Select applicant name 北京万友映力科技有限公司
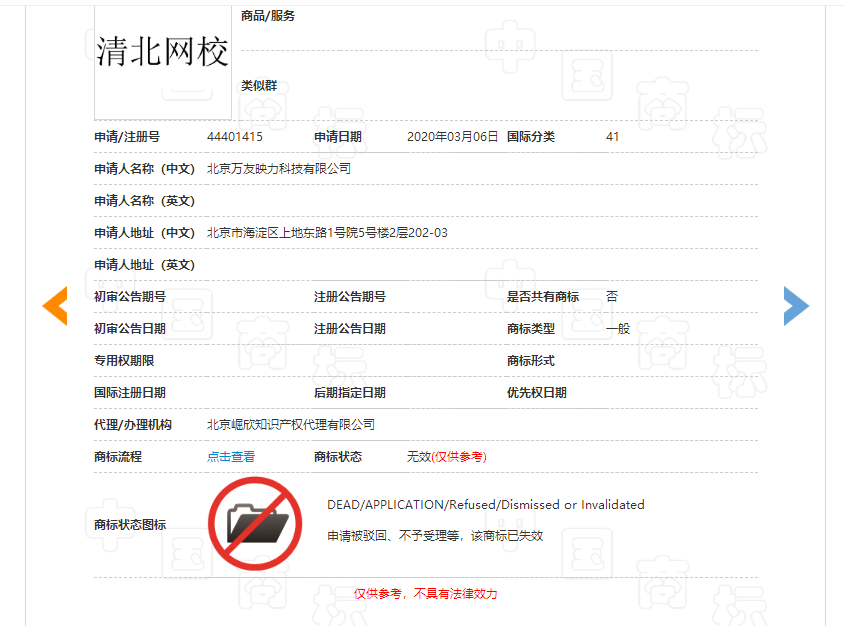Viewport: 845px width, 626px height. [x=279, y=169]
